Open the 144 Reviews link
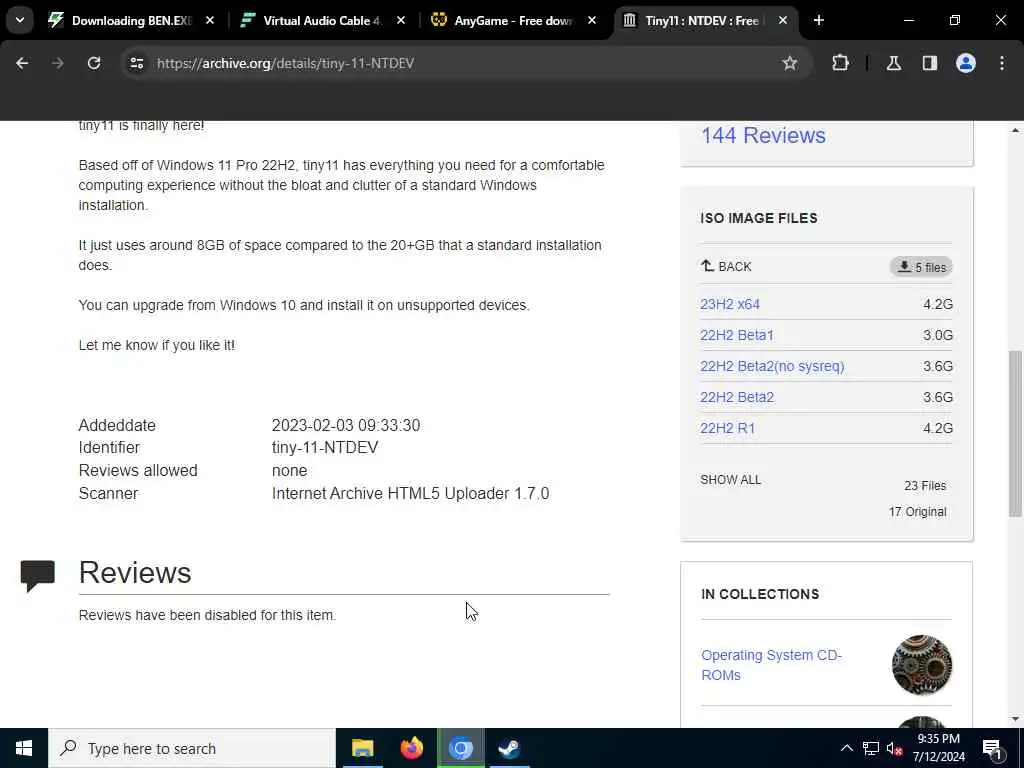 [763, 135]
